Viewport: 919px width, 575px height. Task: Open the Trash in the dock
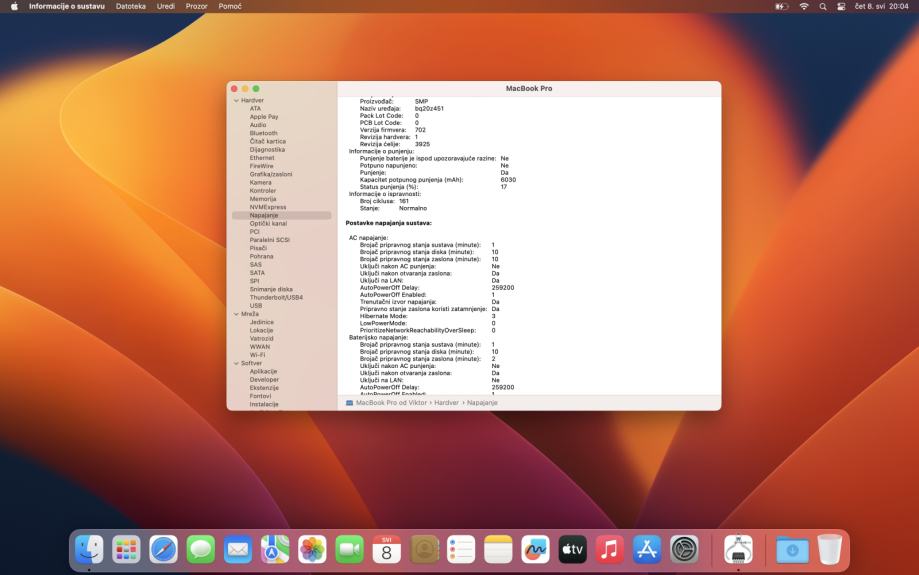(x=830, y=549)
